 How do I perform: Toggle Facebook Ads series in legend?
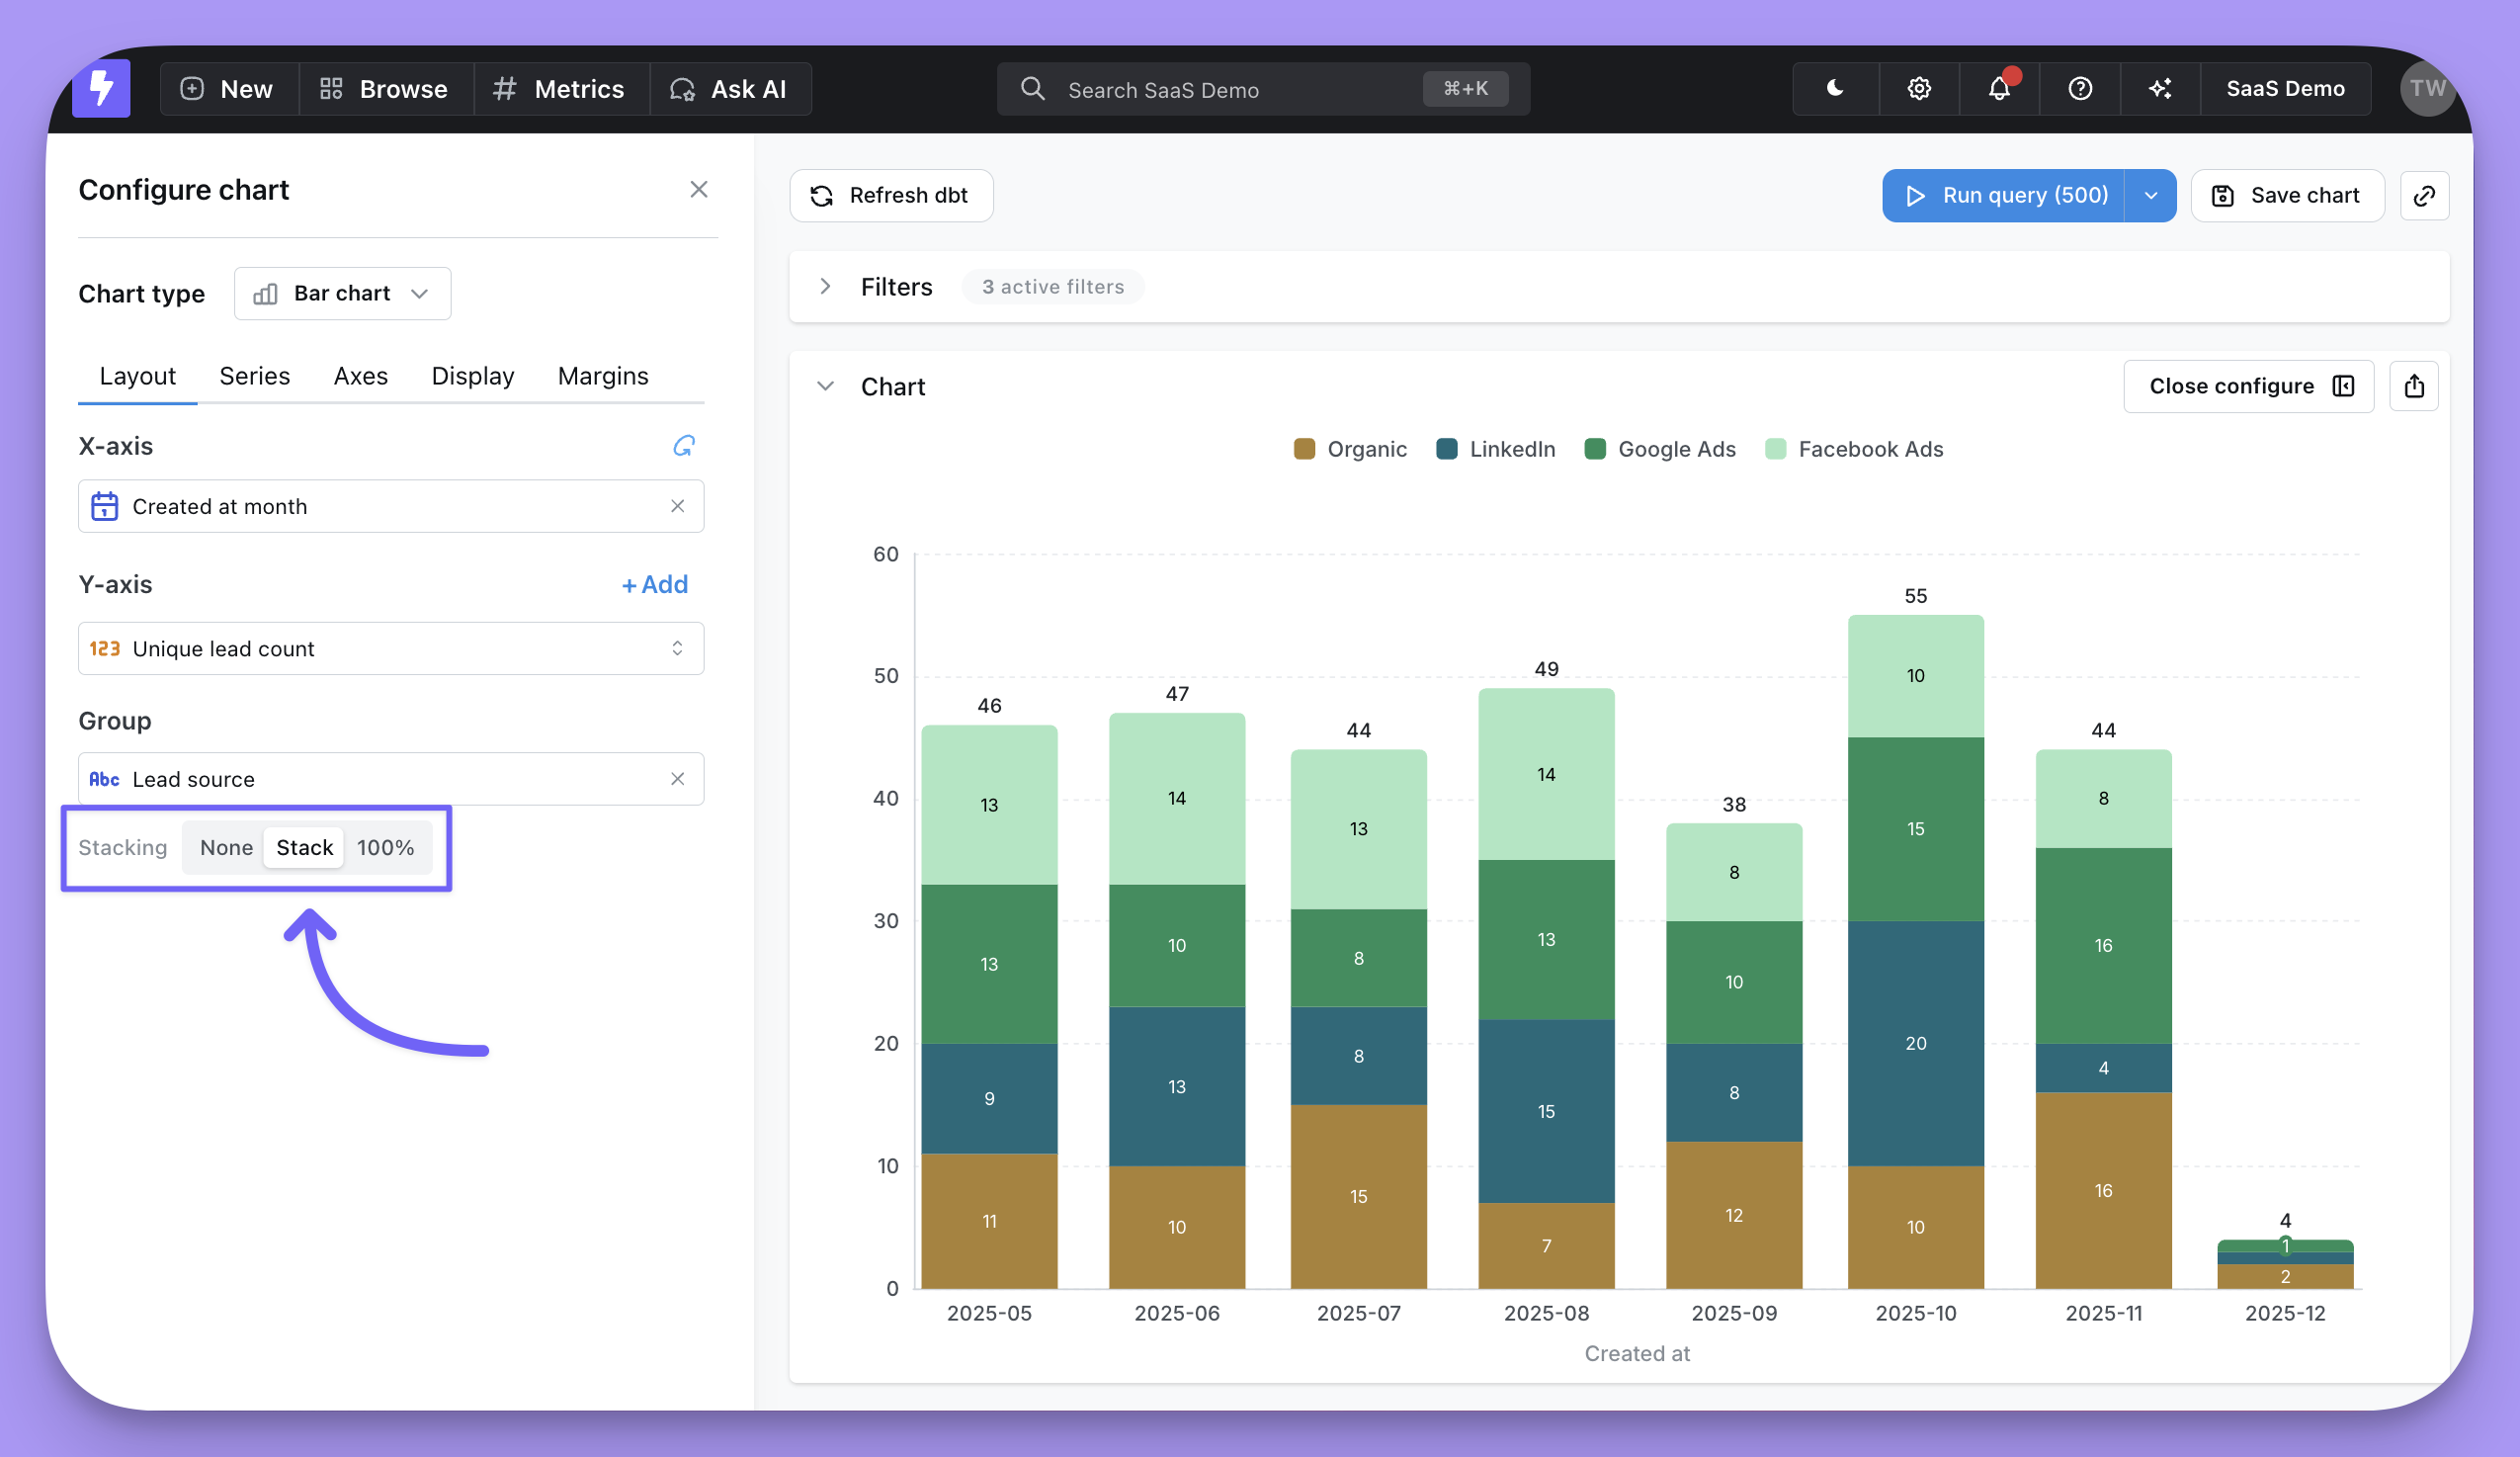1854,449
